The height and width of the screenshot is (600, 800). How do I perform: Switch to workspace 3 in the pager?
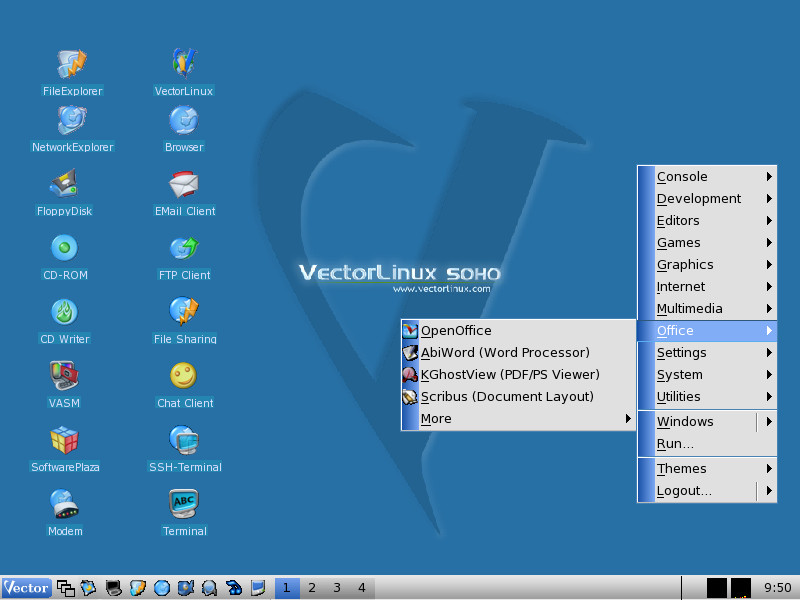(x=337, y=588)
